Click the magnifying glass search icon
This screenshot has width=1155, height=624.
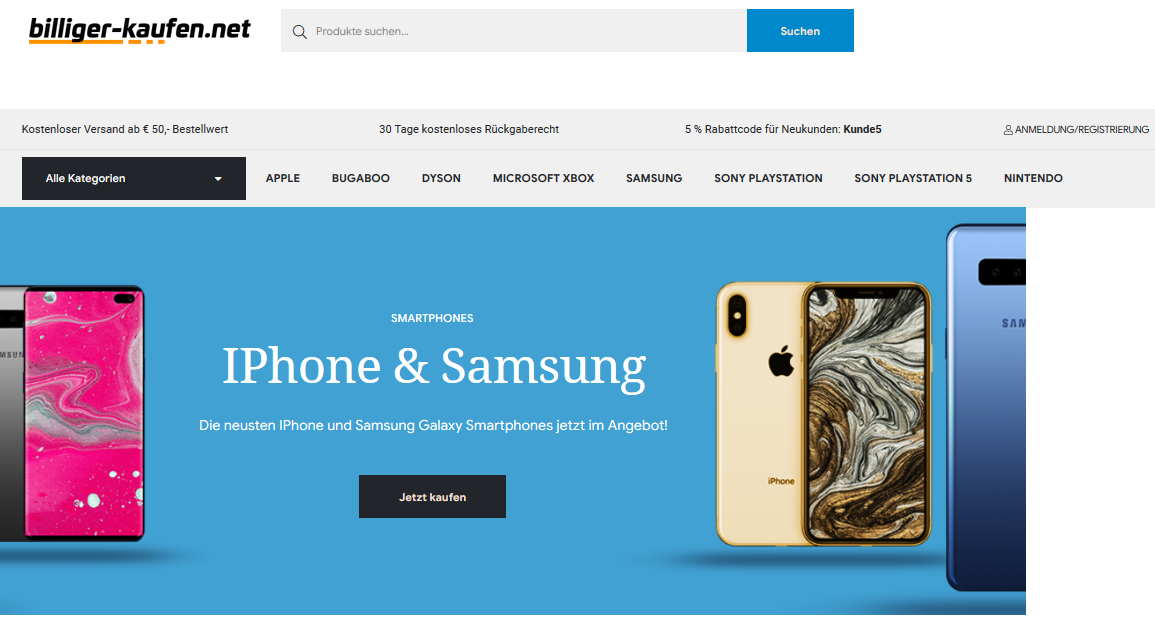tap(299, 32)
